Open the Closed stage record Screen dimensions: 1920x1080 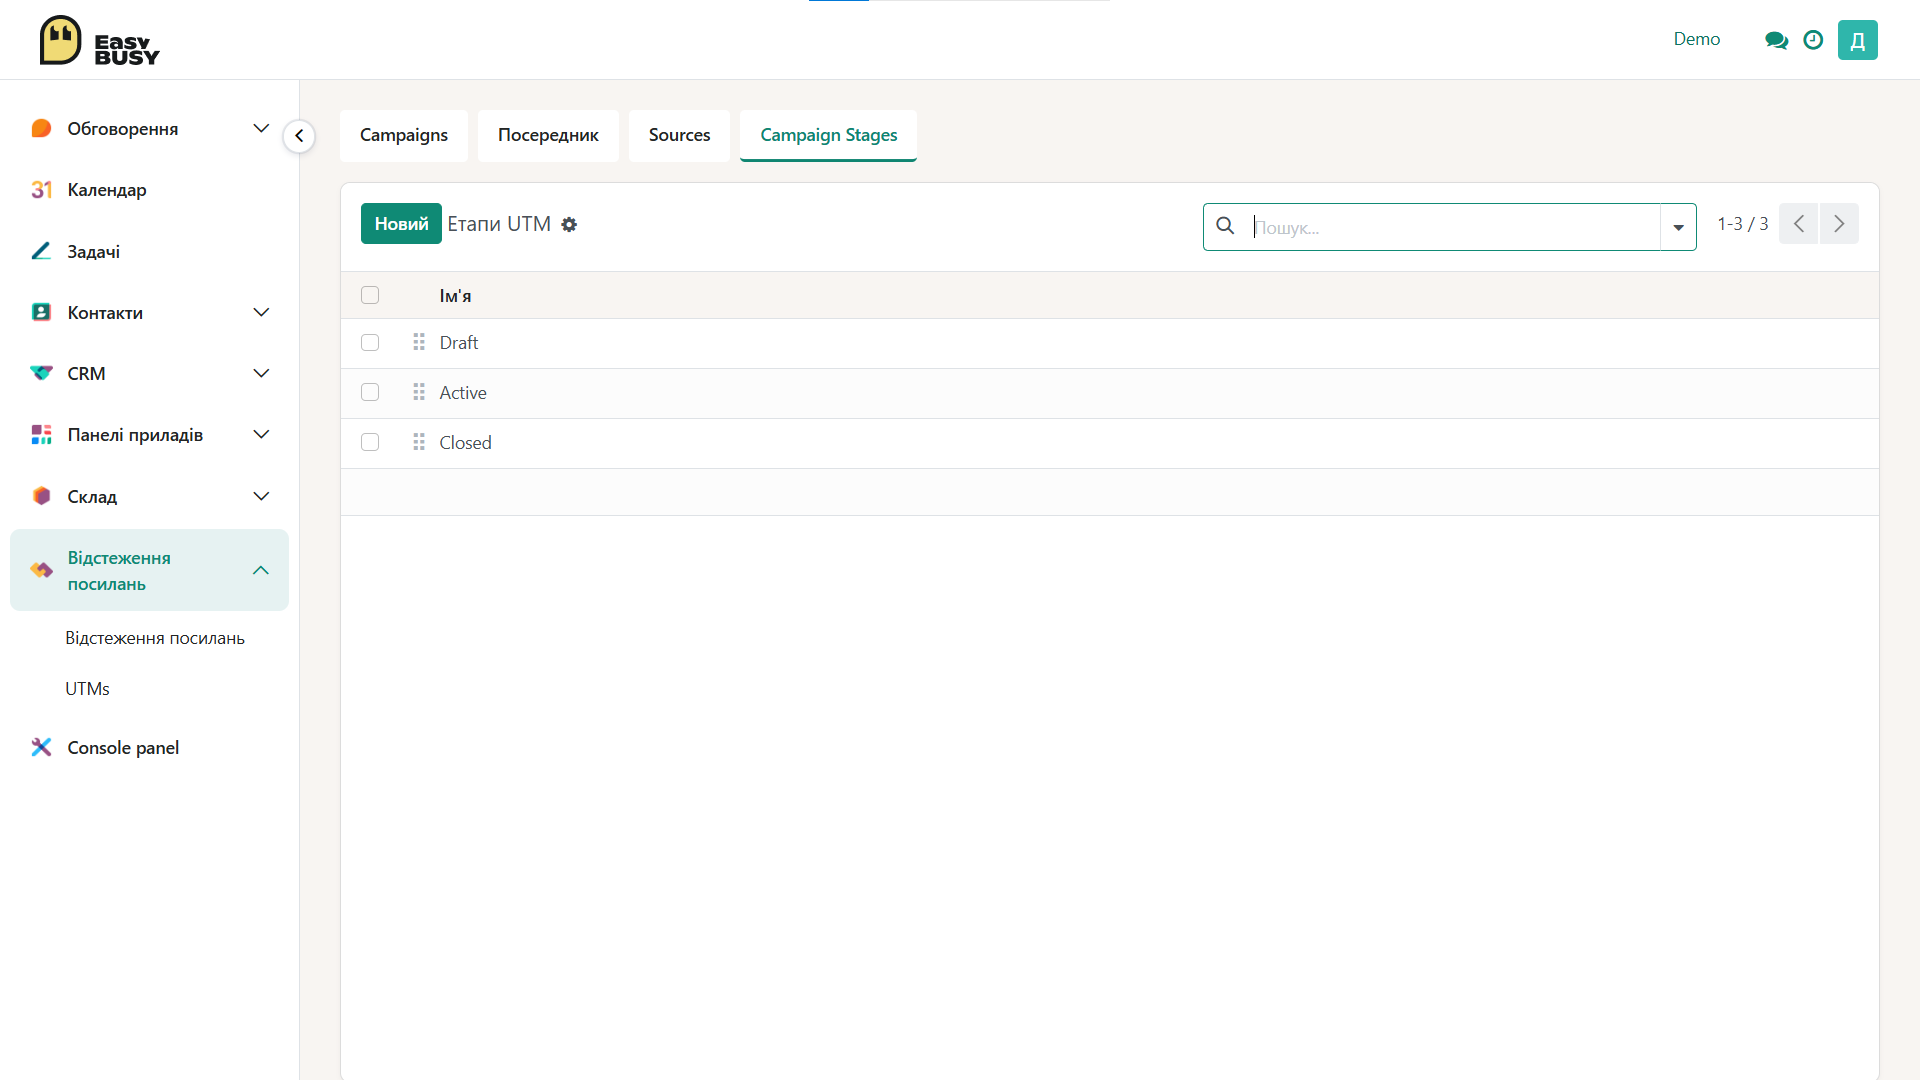(x=465, y=442)
